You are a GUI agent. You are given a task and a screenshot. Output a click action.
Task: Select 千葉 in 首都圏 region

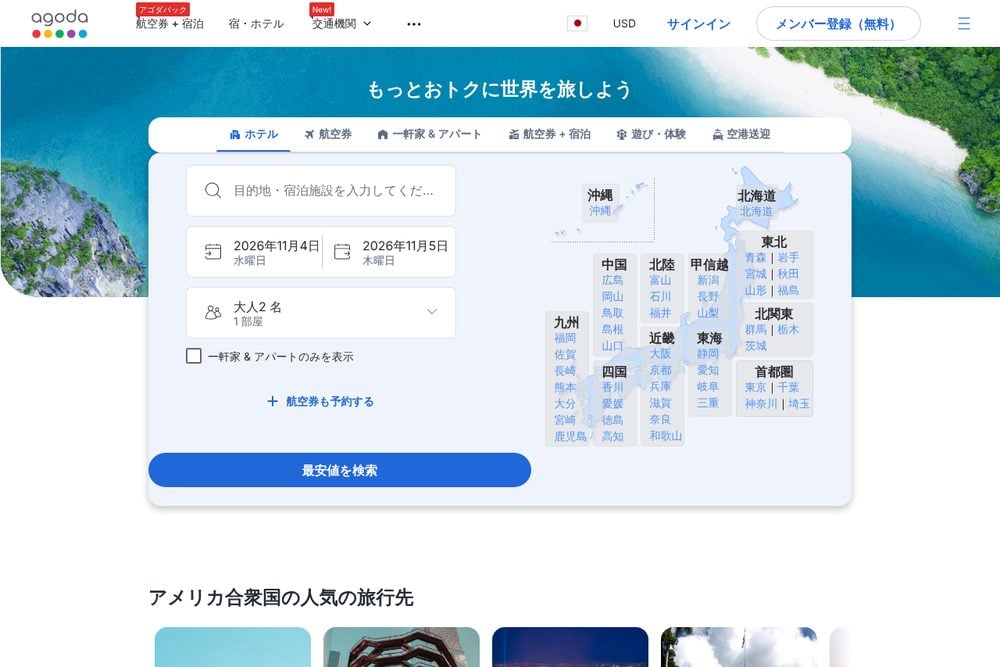click(x=788, y=388)
